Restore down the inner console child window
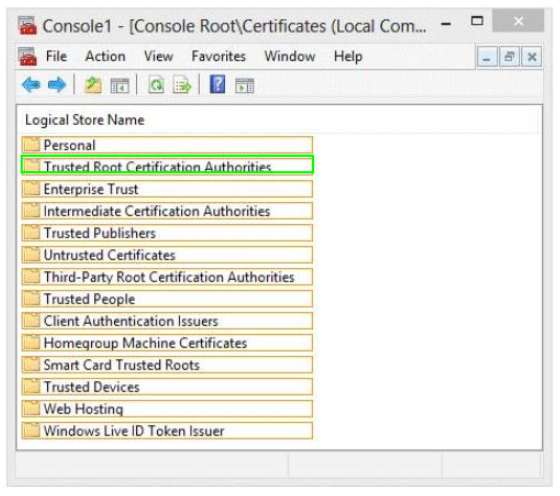The height and width of the screenshot is (496, 560). point(509,57)
